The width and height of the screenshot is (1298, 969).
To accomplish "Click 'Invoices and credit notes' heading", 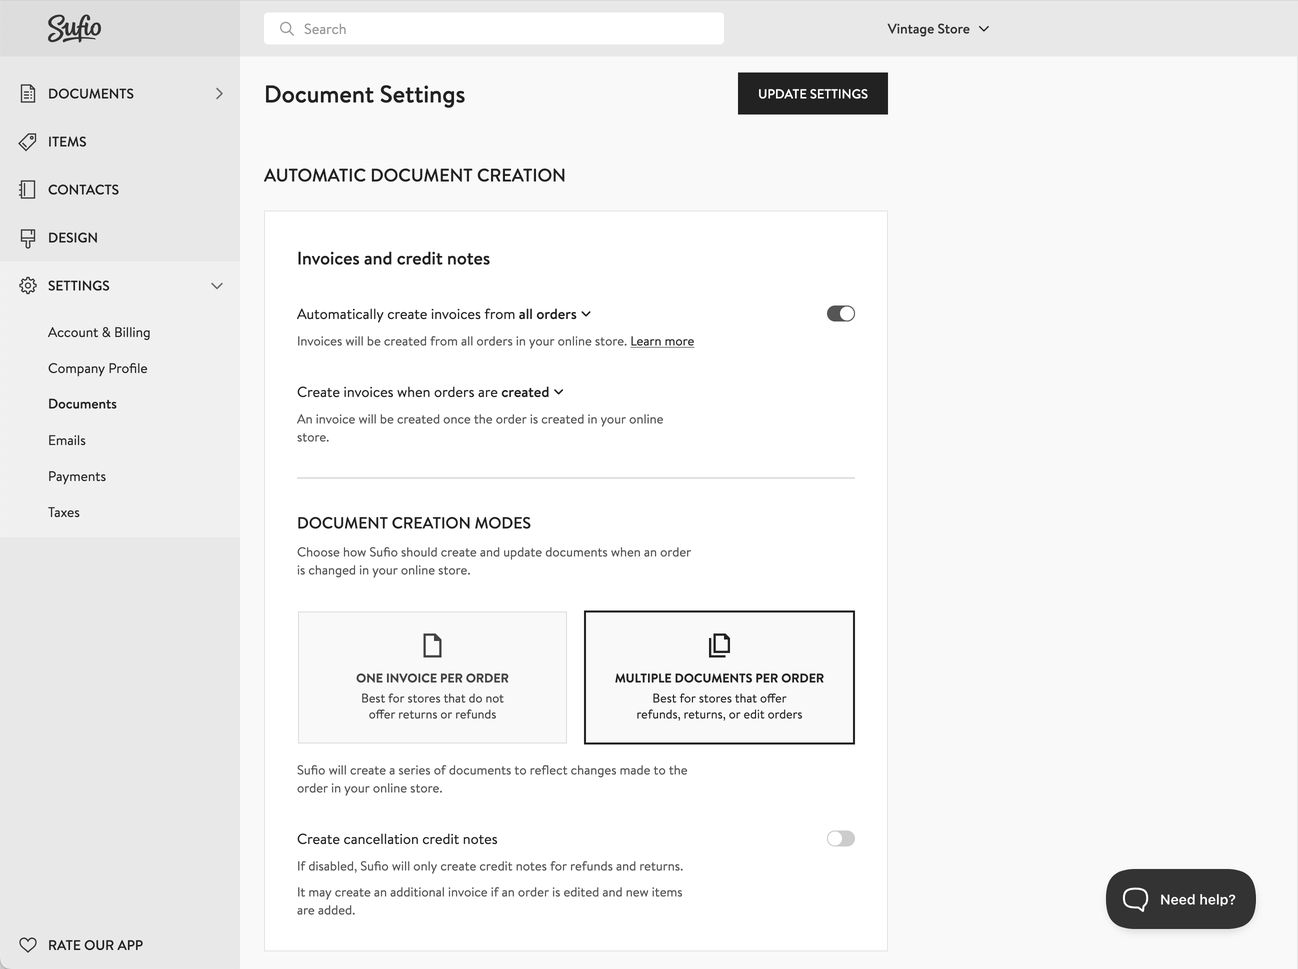I will point(393,259).
